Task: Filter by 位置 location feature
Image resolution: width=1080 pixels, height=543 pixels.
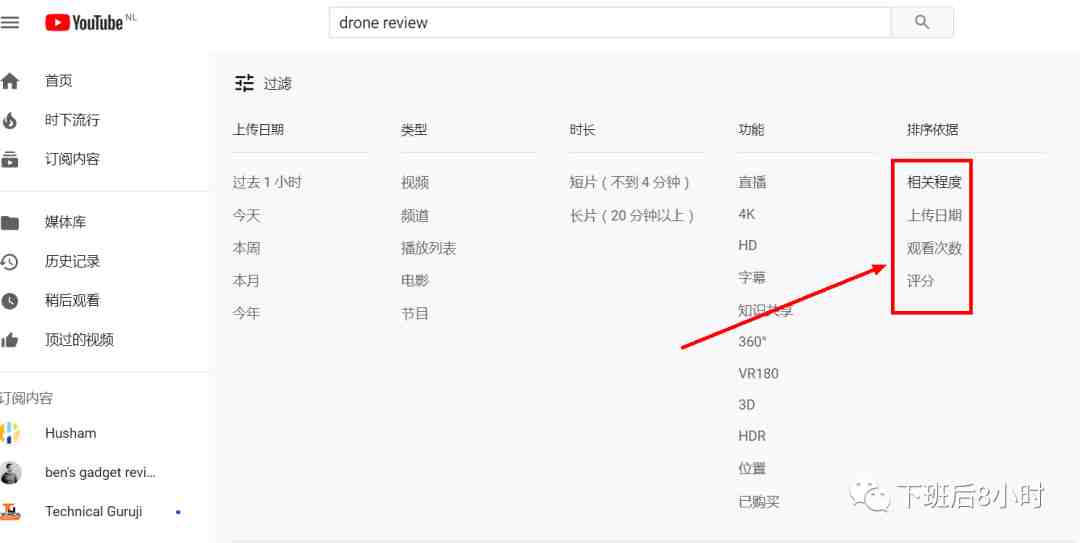Action: coord(752,469)
